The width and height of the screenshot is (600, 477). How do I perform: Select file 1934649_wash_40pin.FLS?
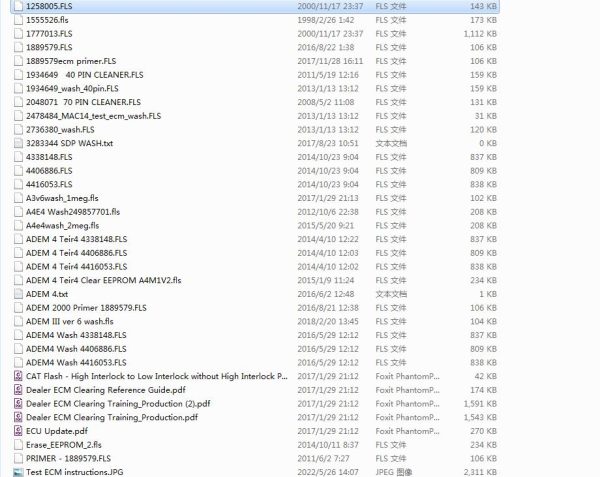pyautogui.click(x=72, y=88)
